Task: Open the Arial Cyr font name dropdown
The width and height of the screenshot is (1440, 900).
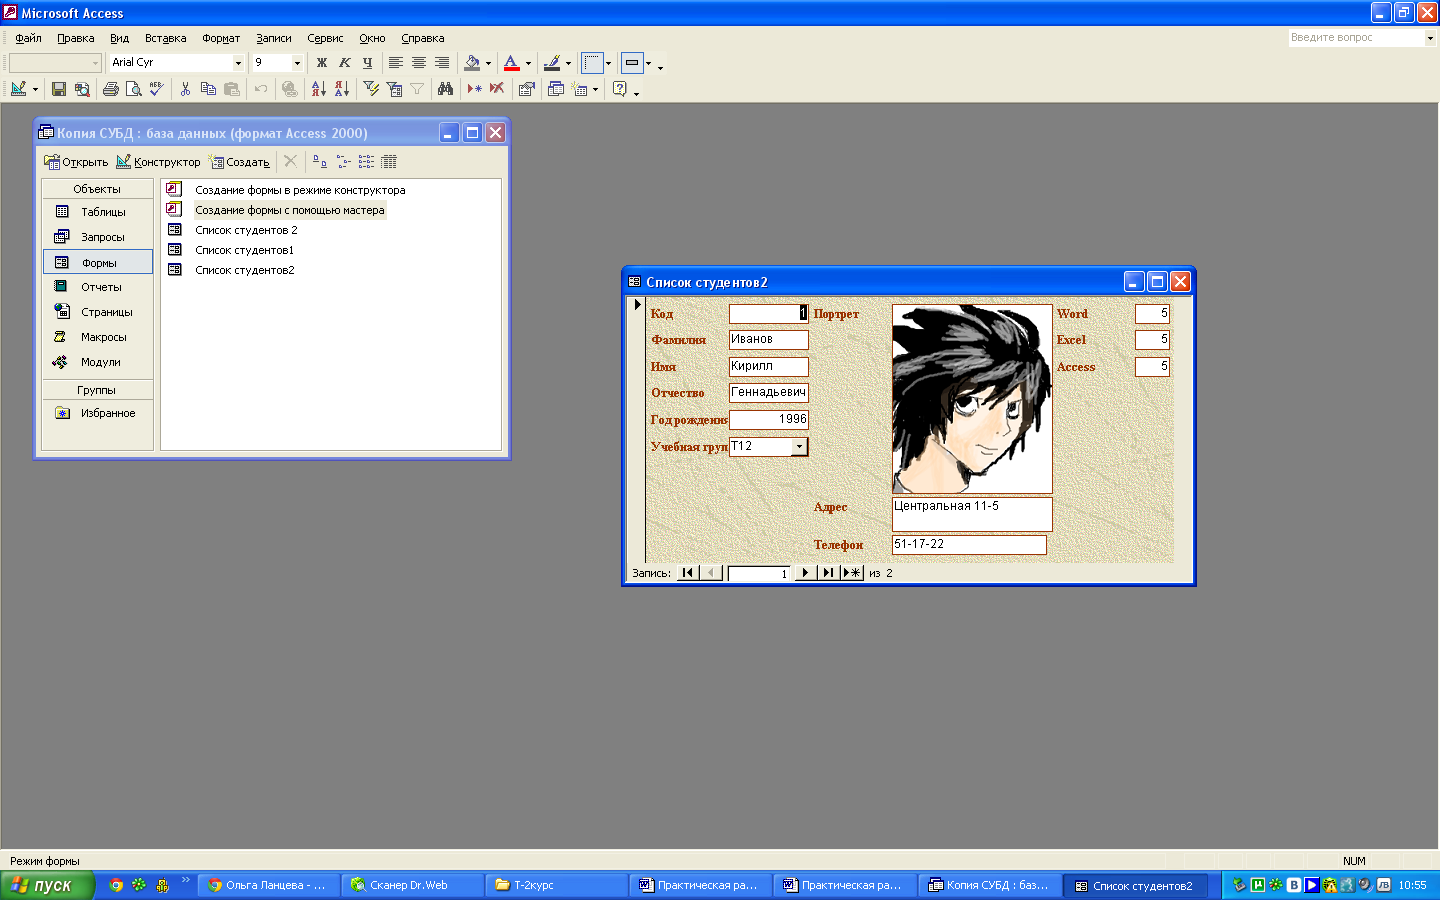Action: 238,63
